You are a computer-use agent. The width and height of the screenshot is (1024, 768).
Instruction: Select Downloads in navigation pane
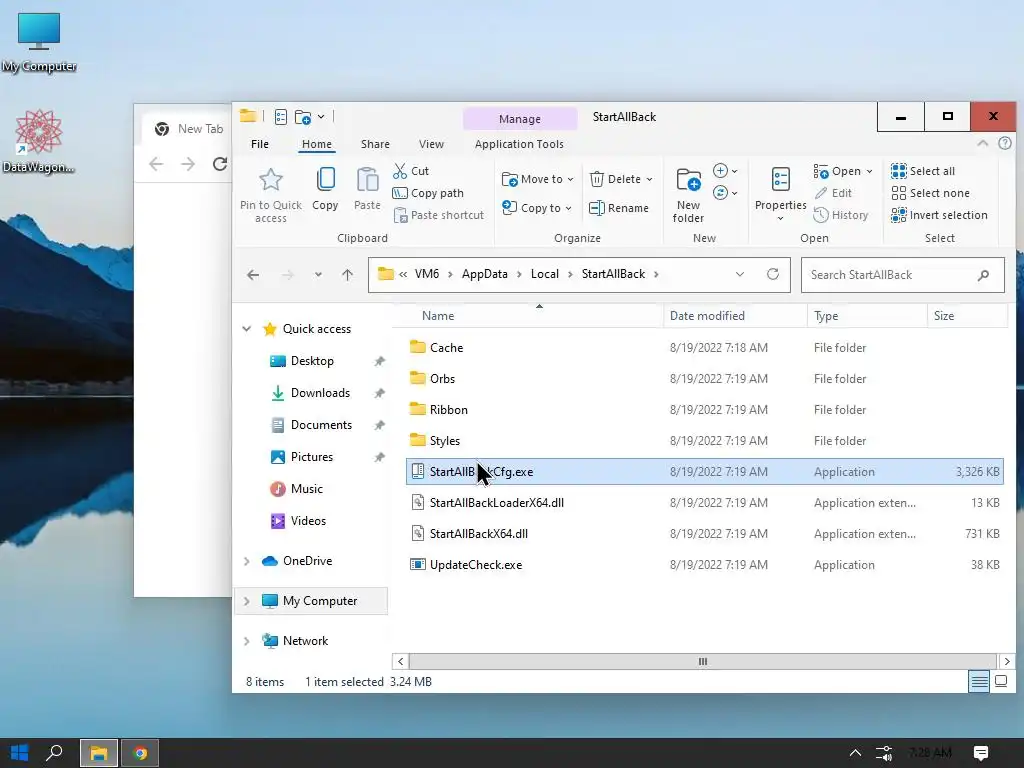(x=320, y=393)
